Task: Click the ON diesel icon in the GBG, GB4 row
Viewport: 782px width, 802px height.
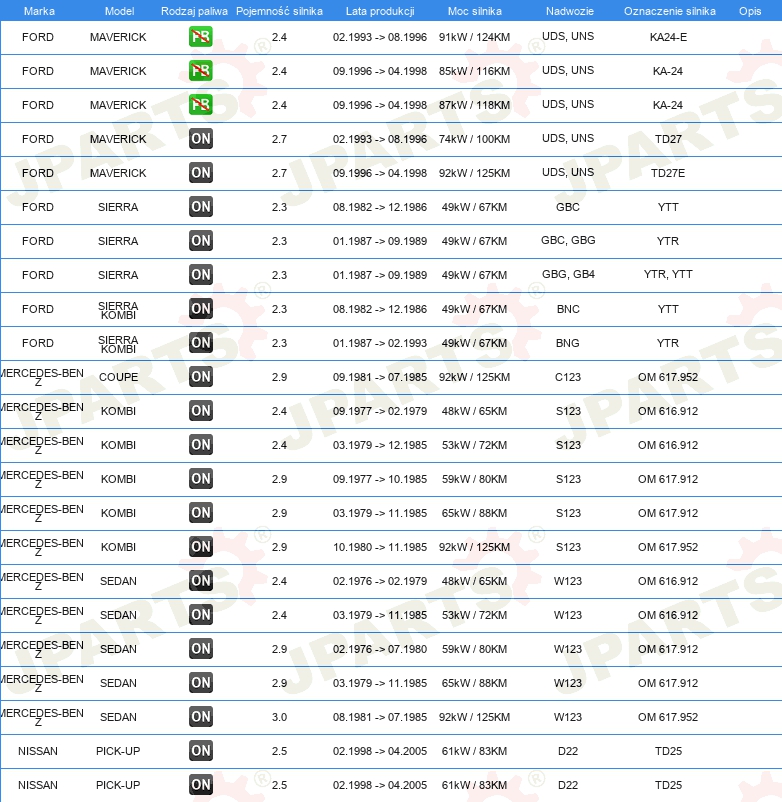Action: (x=200, y=275)
